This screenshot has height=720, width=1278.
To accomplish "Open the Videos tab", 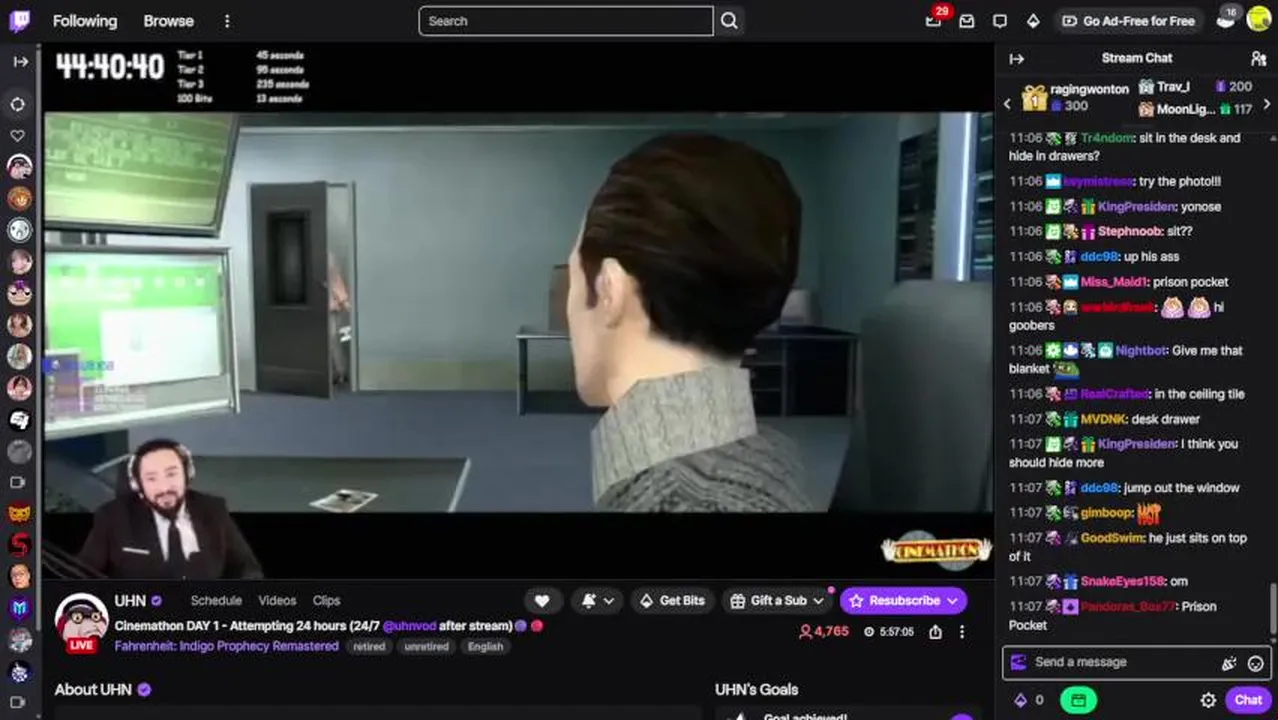I will [x=277, y=601].
